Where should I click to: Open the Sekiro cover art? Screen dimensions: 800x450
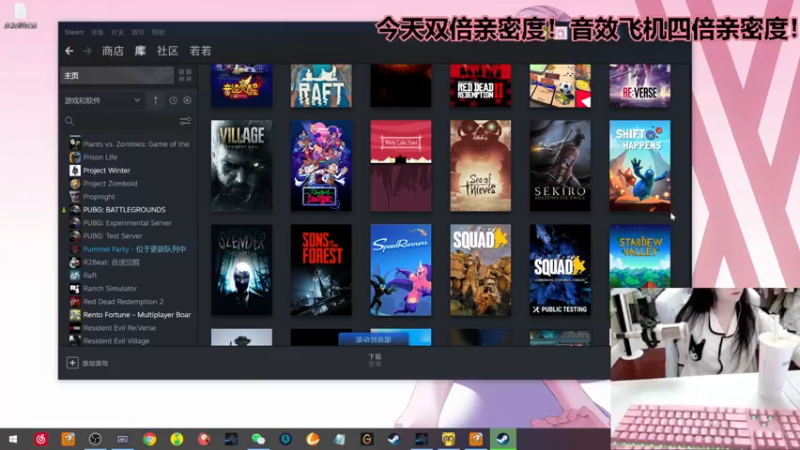click(560, 166)
